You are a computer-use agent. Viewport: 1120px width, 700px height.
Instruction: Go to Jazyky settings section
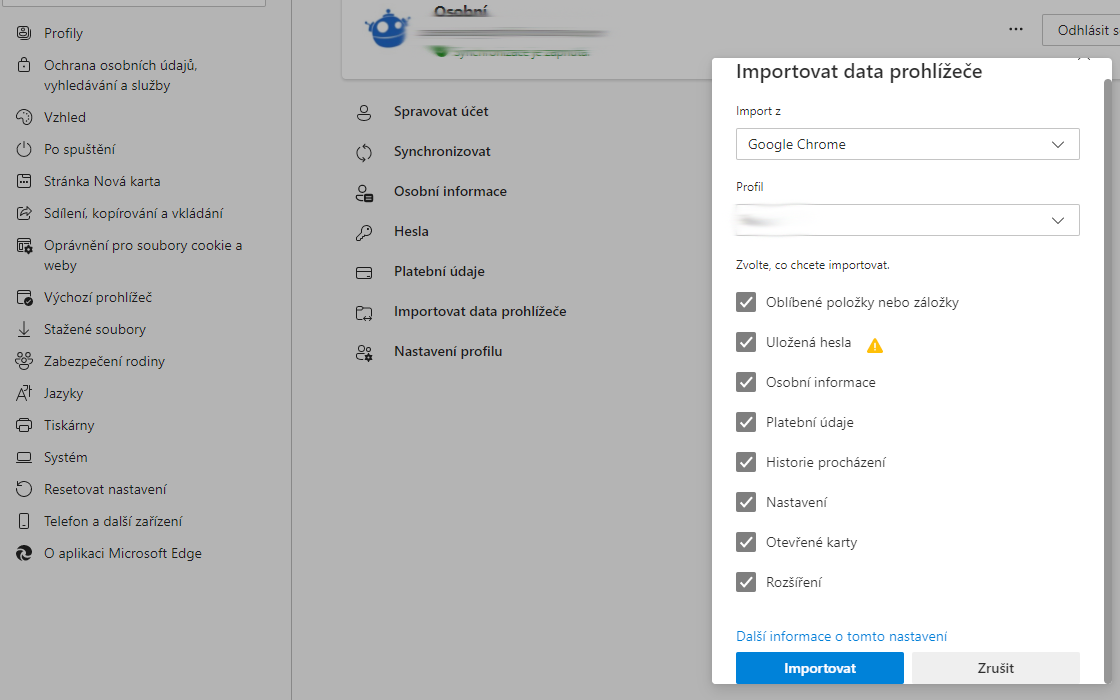tap(63, 394)
